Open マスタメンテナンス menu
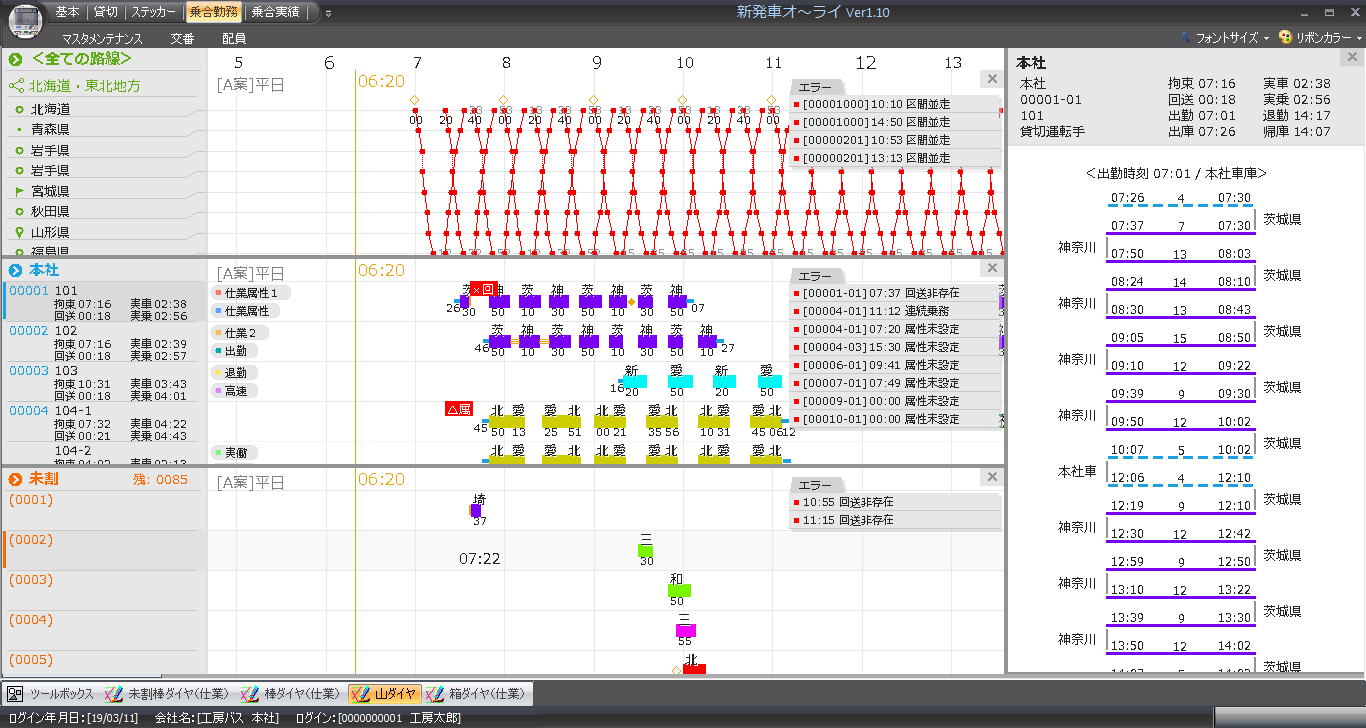 (x=102, y=38)
